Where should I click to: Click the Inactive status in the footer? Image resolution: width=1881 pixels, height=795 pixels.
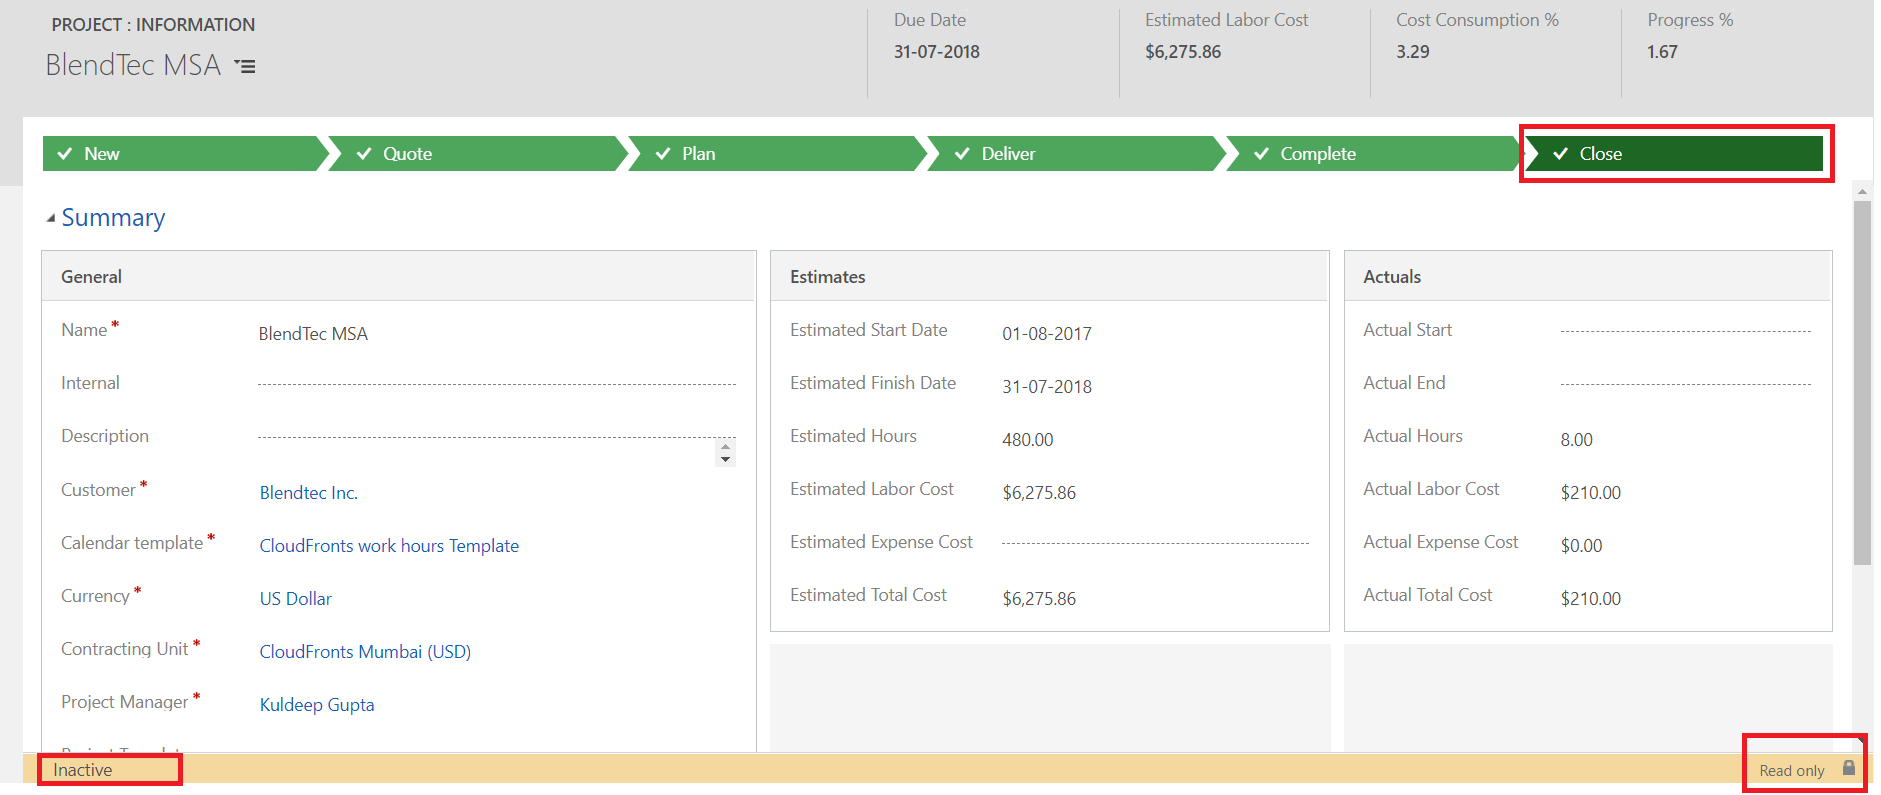tap(83, 770)
